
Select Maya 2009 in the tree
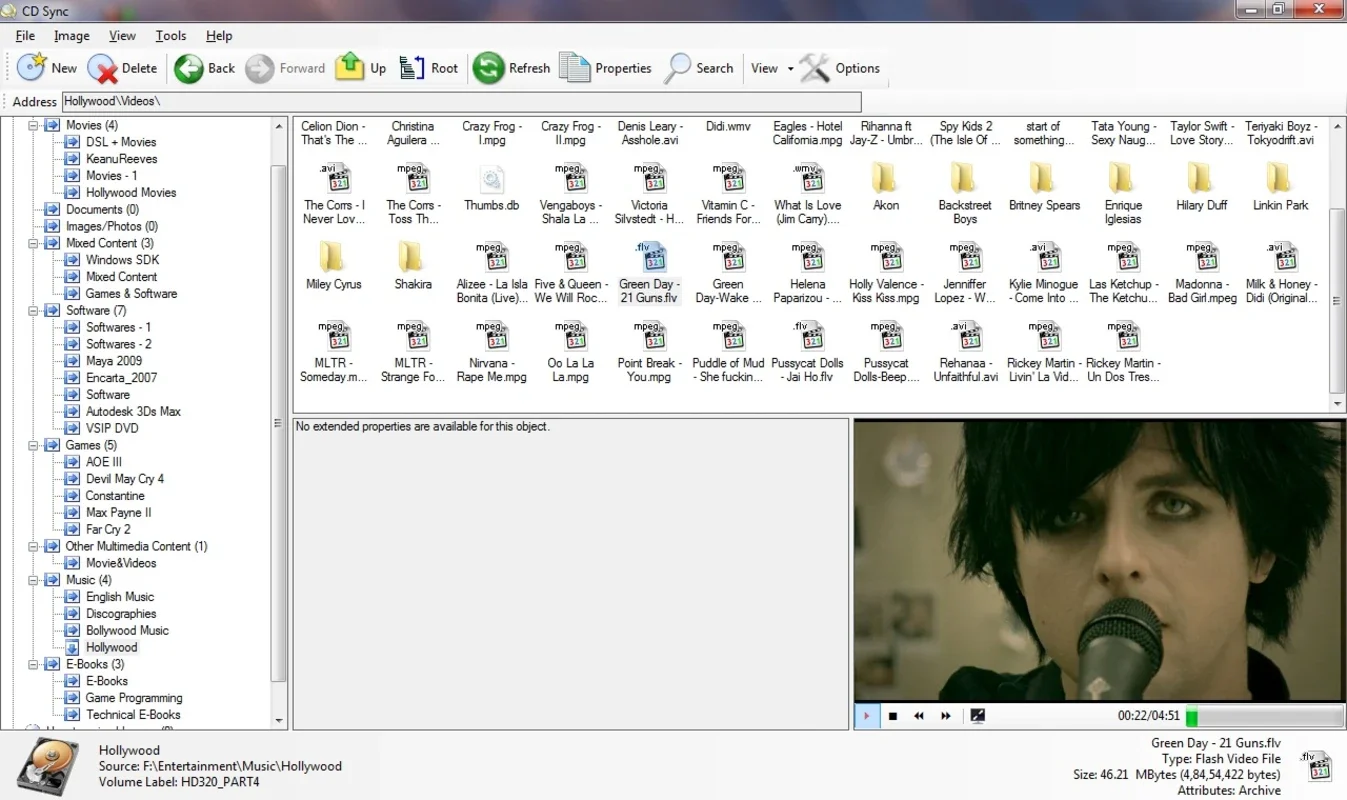(114, 361)
